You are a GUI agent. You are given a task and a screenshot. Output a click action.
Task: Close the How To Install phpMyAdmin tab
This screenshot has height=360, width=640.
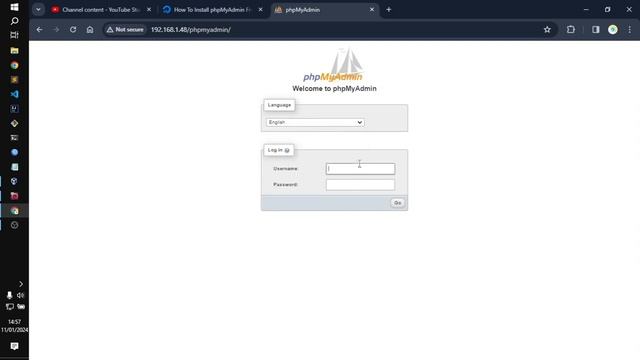click(x=260, y=9)
